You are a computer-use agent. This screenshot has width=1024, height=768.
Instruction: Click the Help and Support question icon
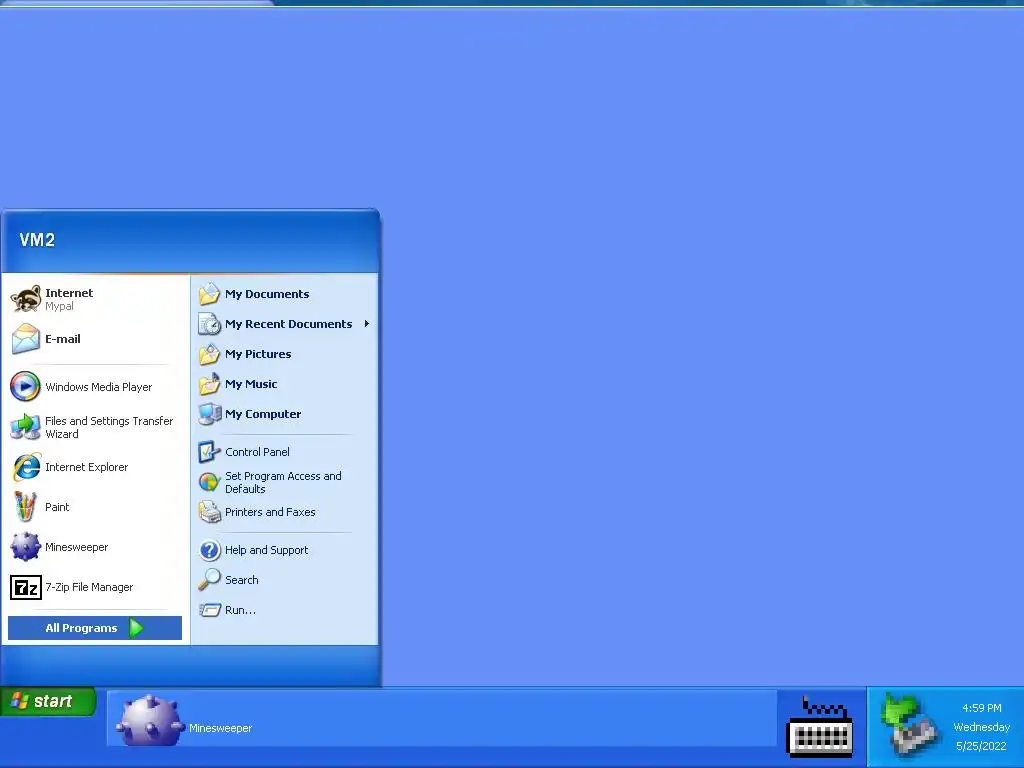tap(210, 550)
